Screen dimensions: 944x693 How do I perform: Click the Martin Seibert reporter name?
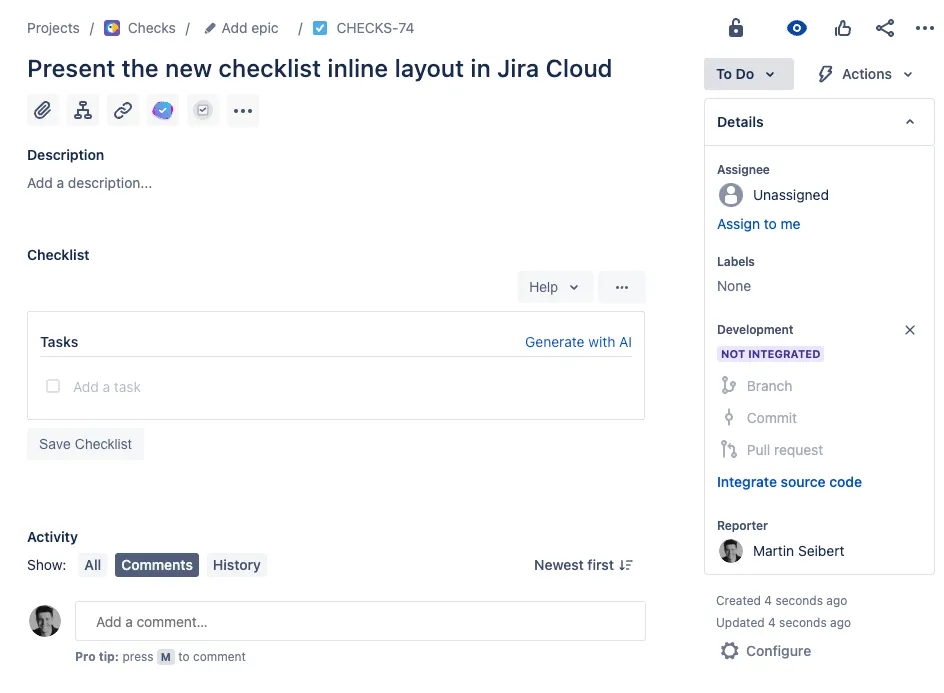pos(798,551)
